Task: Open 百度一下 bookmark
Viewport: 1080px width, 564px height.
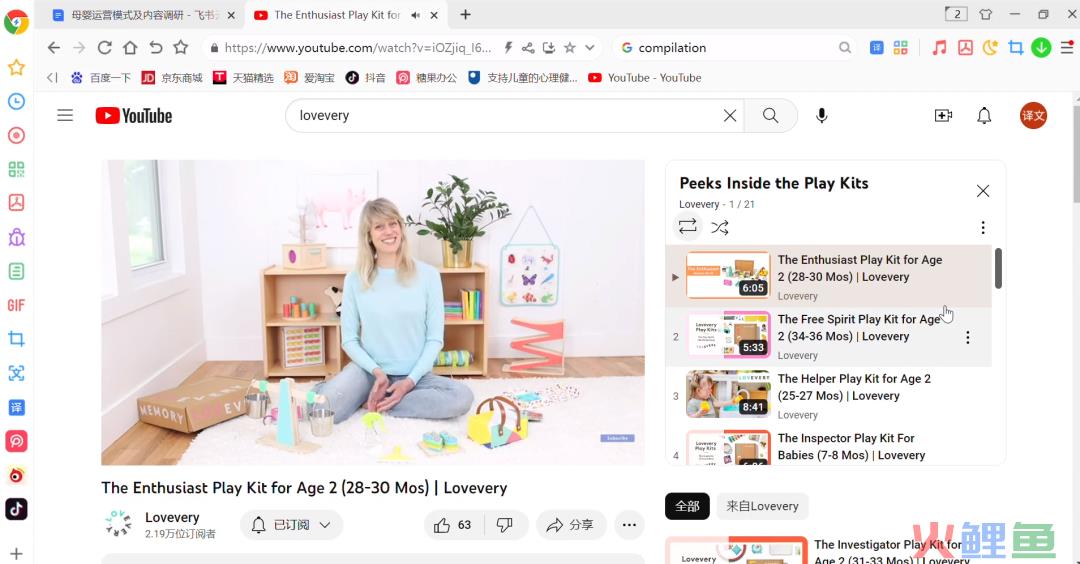Action: [x=101, y=78]
